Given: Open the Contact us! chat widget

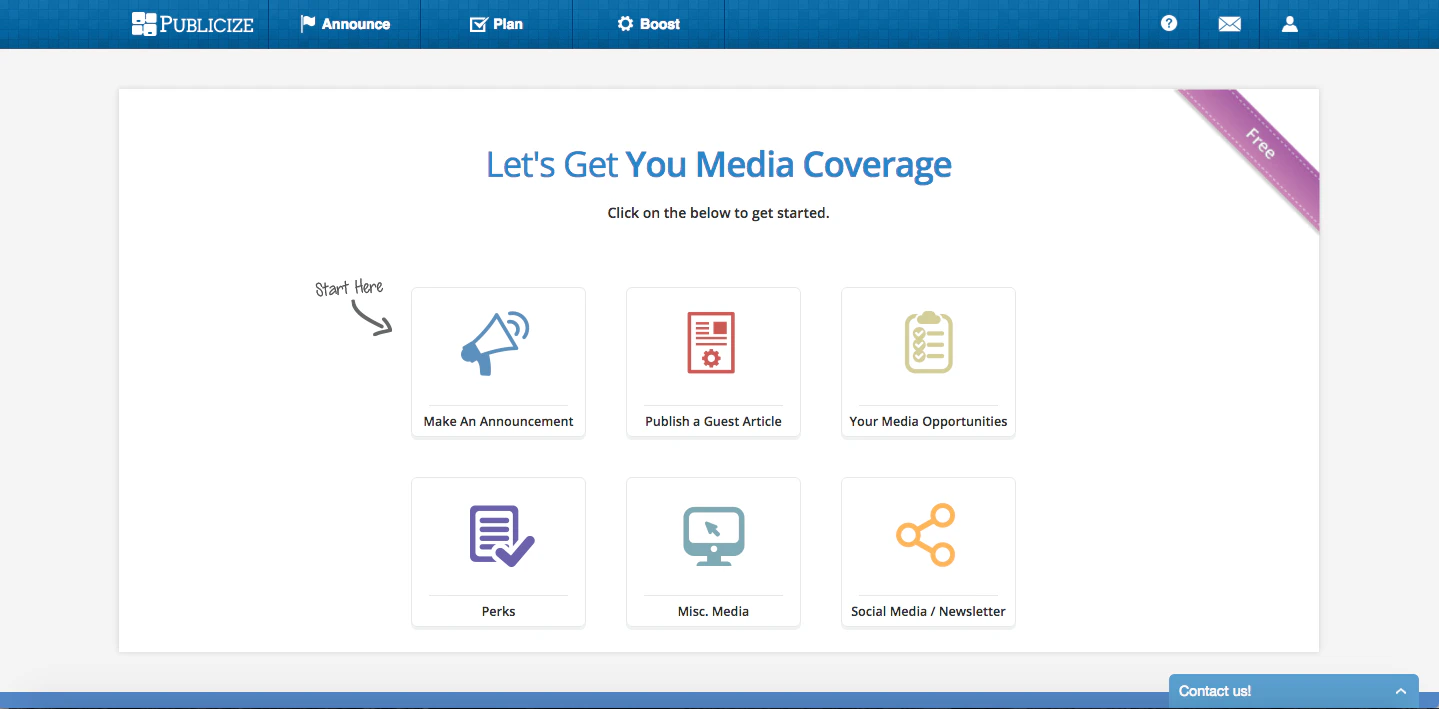Looking at the screenshot, I should [1293, 691].
